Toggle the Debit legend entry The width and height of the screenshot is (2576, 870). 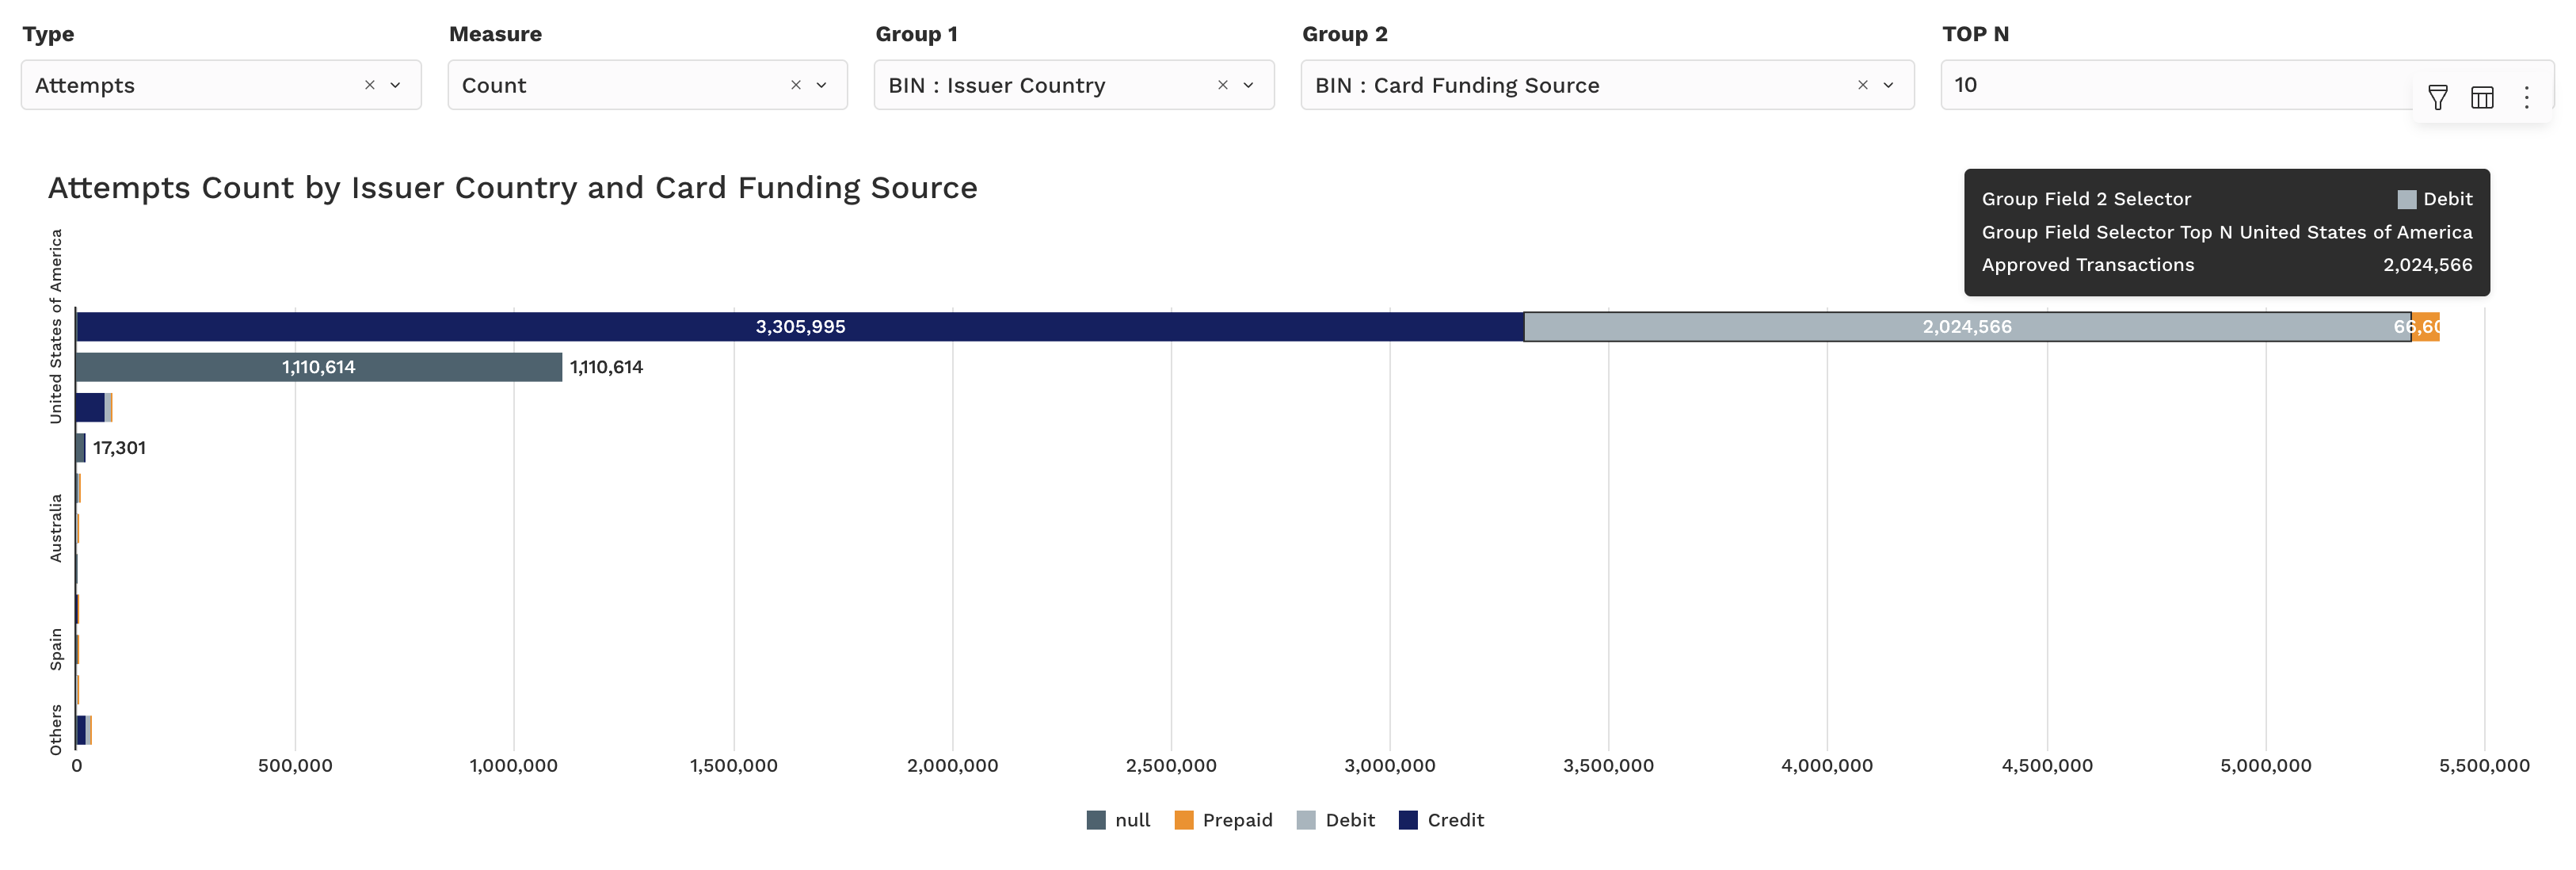1336,820
